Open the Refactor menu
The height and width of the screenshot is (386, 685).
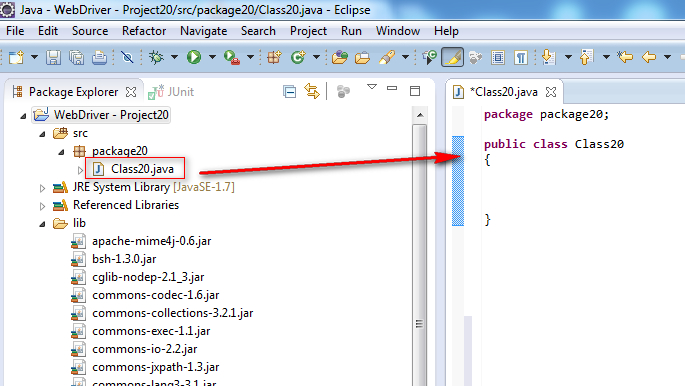coord(144,31)
